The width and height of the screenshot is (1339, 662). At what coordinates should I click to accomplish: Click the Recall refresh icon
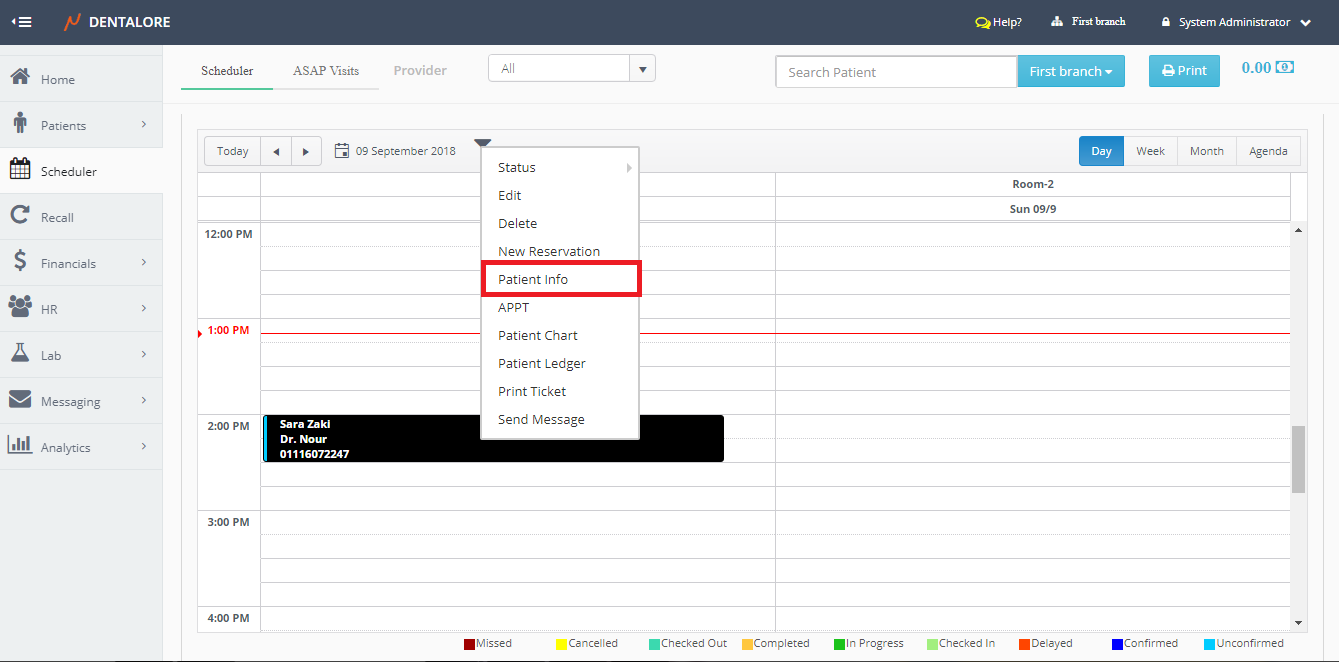click(x=19, y=216)
